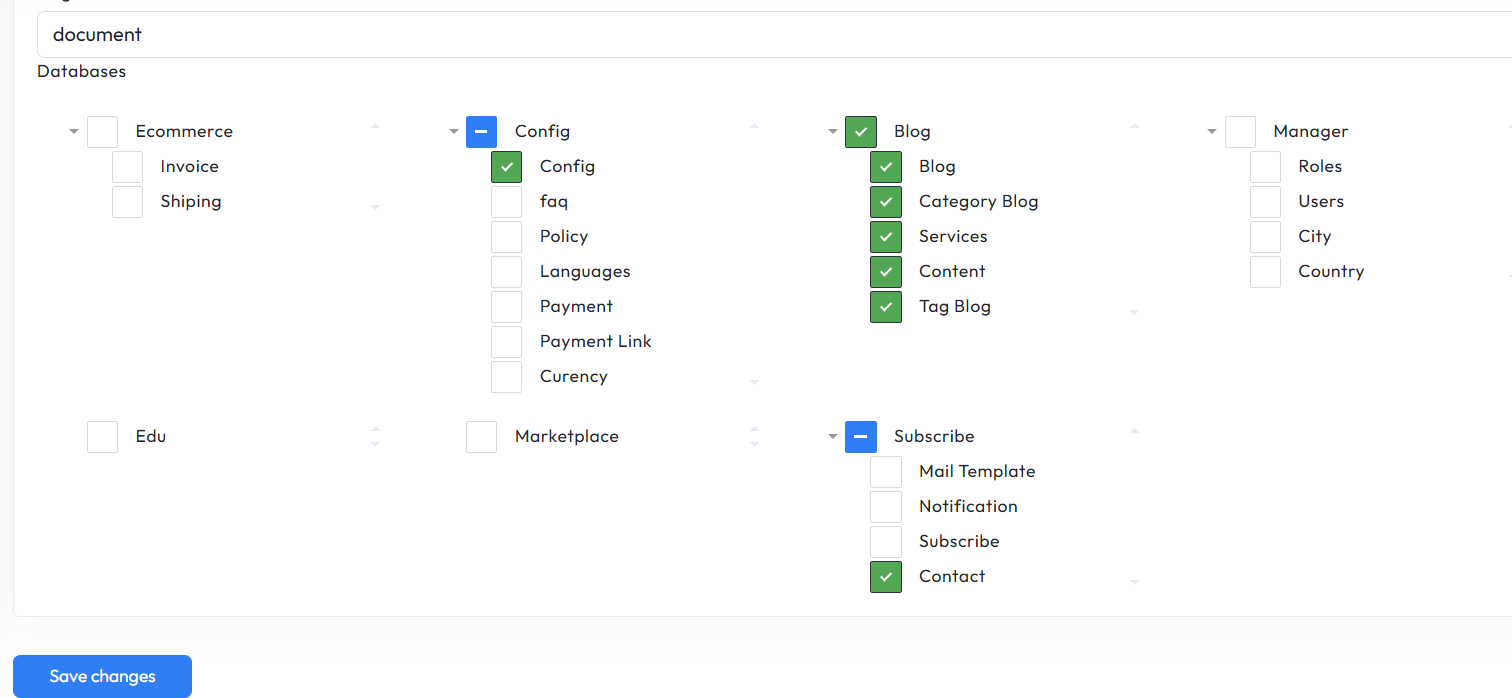Uncheck the Contact checkbox
Viewport: 1512px width, 698px height.
click(885, 577)
